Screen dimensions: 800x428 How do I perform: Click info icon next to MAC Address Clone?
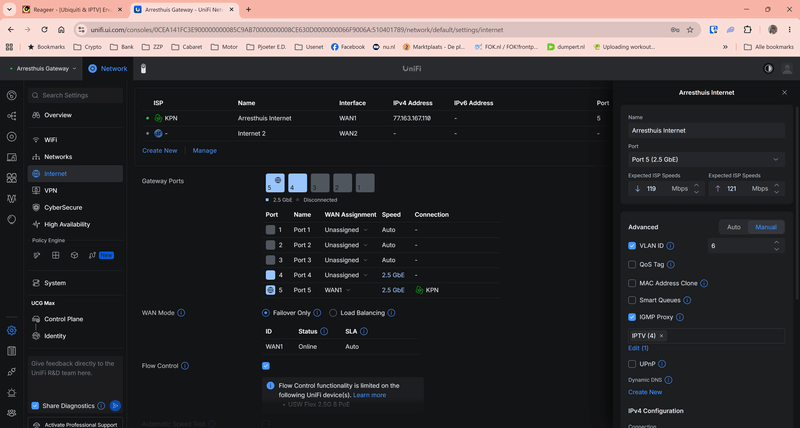(704, 283)
